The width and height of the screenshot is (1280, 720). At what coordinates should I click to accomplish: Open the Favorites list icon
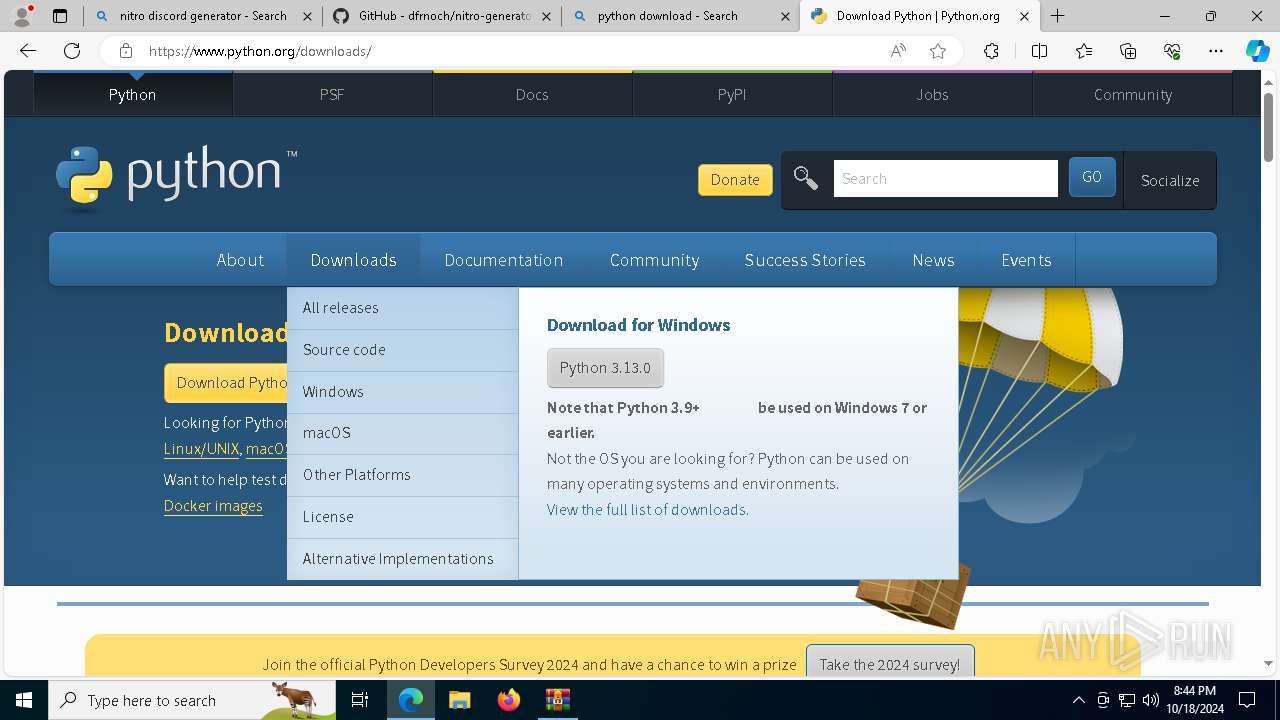(1084, 51)
